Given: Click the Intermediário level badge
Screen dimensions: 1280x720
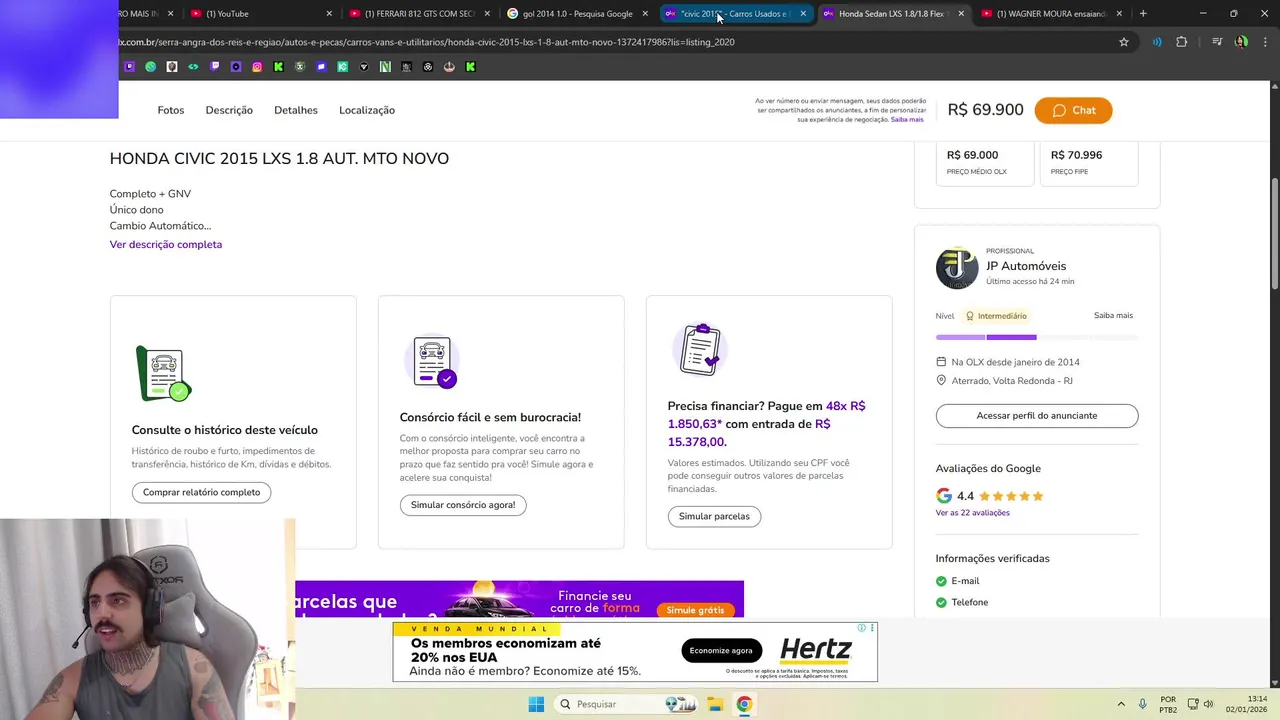Looking at the screenshot, I should pos(996,316).
